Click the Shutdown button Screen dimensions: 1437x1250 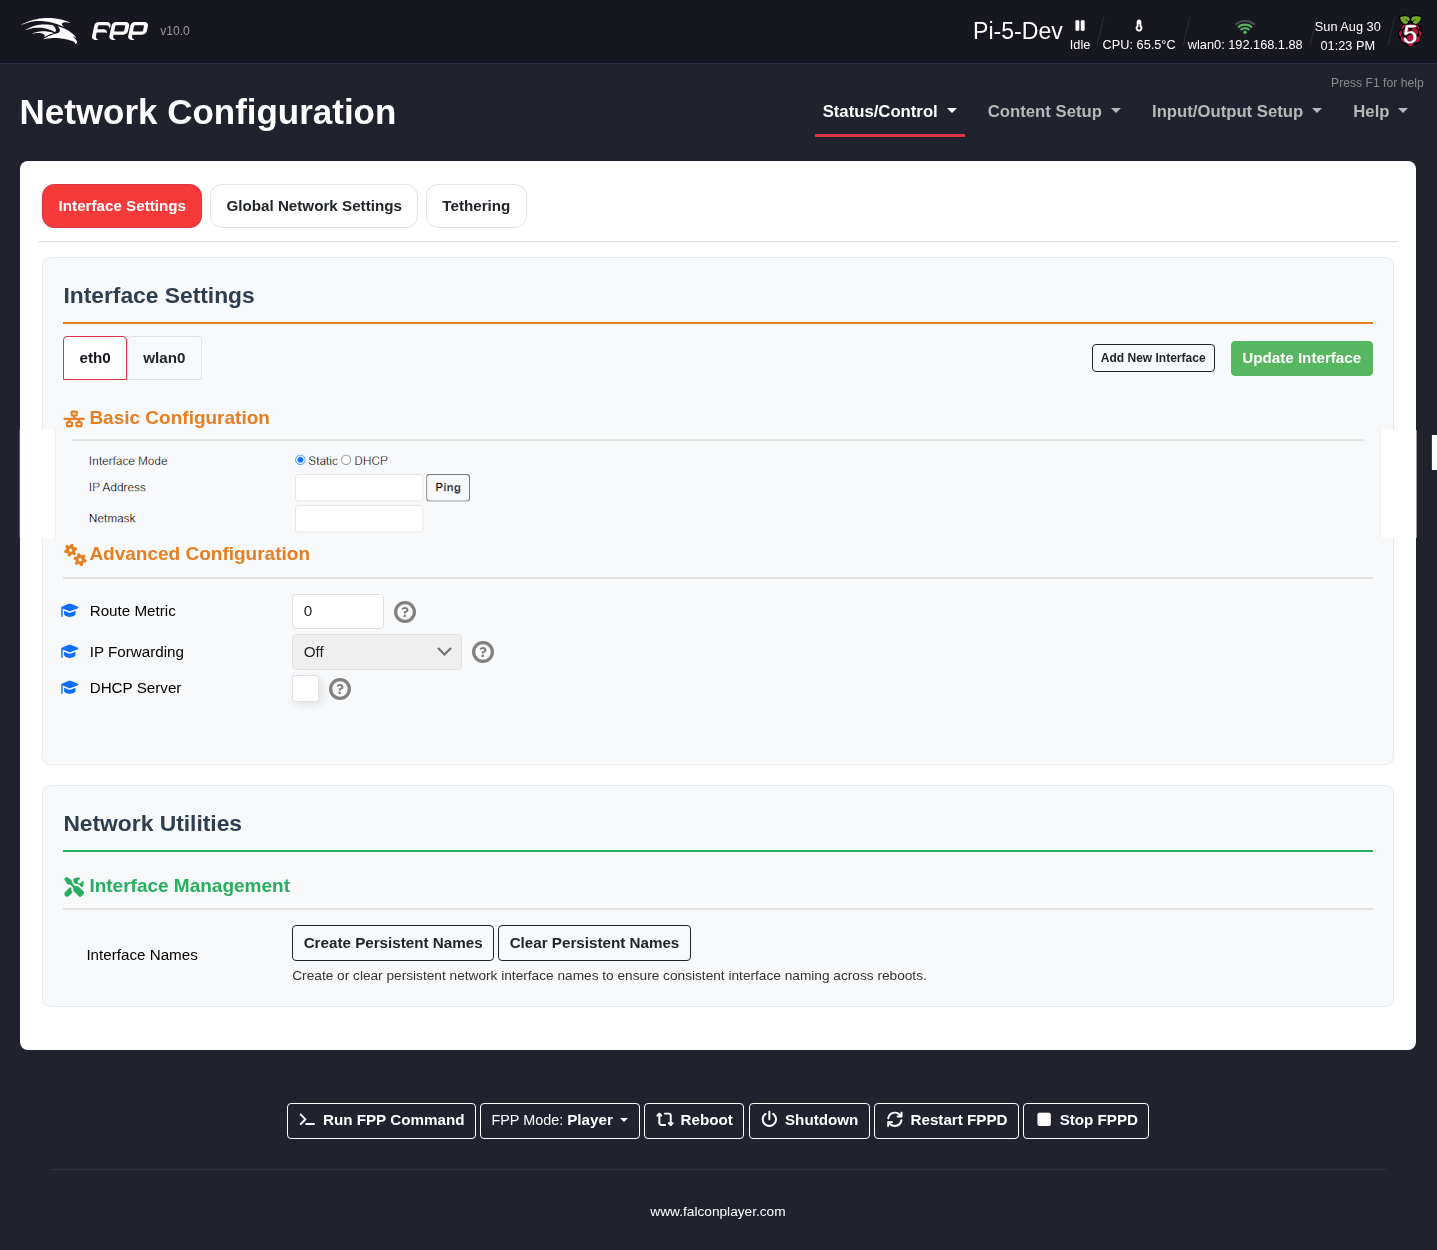809,1120
